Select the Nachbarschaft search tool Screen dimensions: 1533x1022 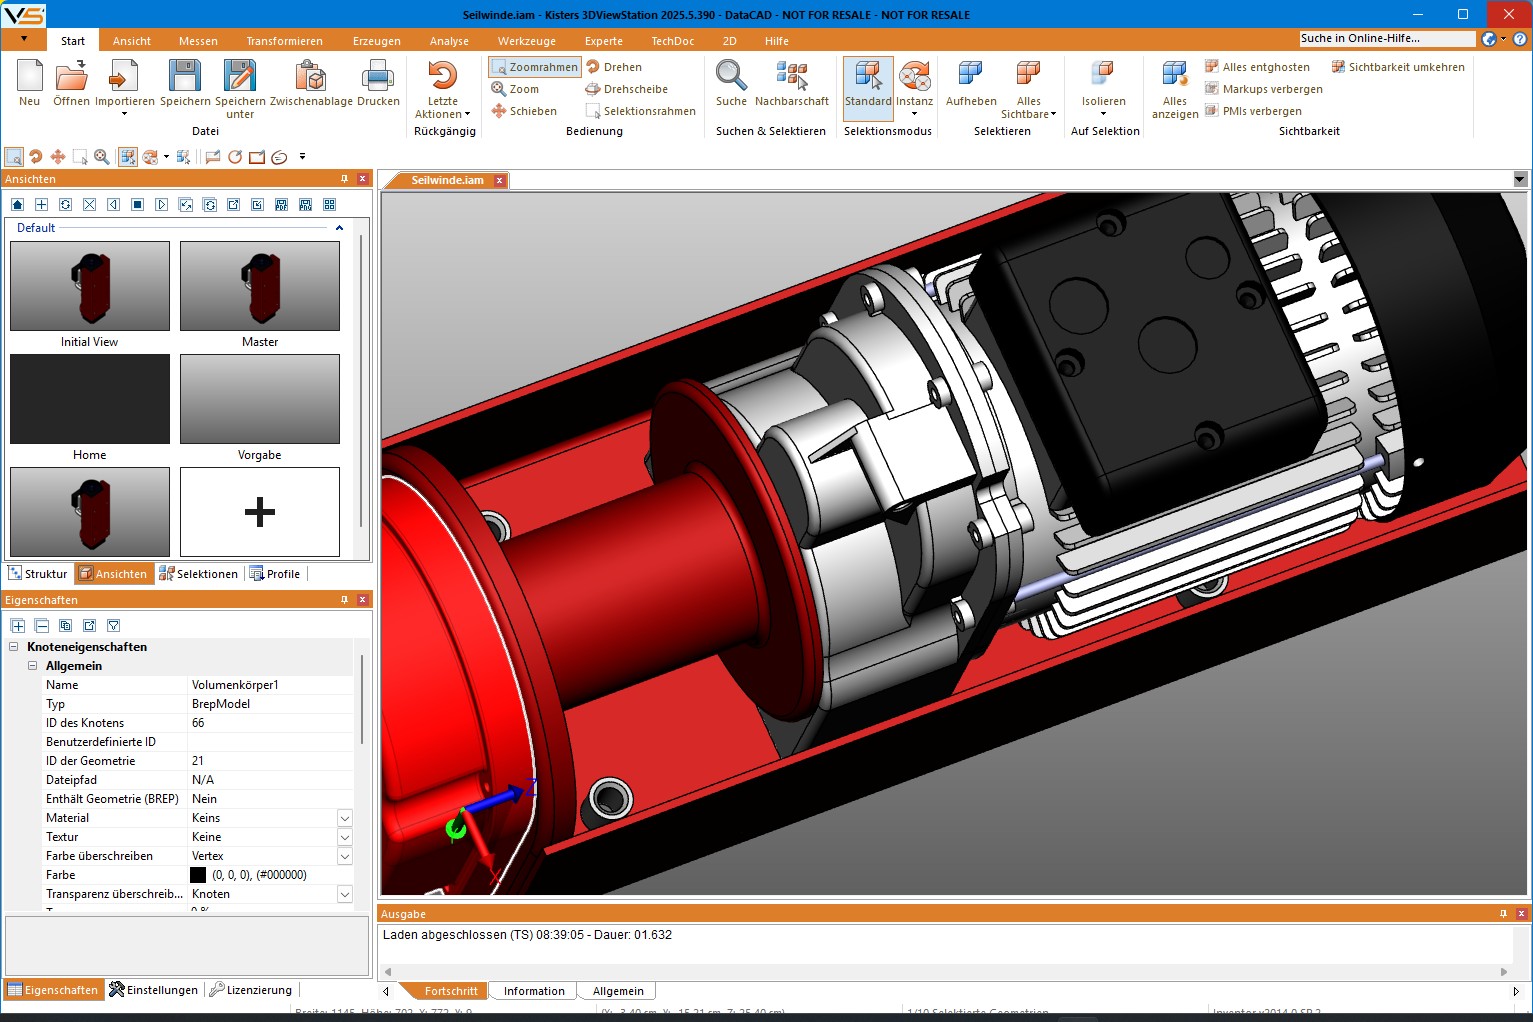pyautogui.click(x=791, y=77)
